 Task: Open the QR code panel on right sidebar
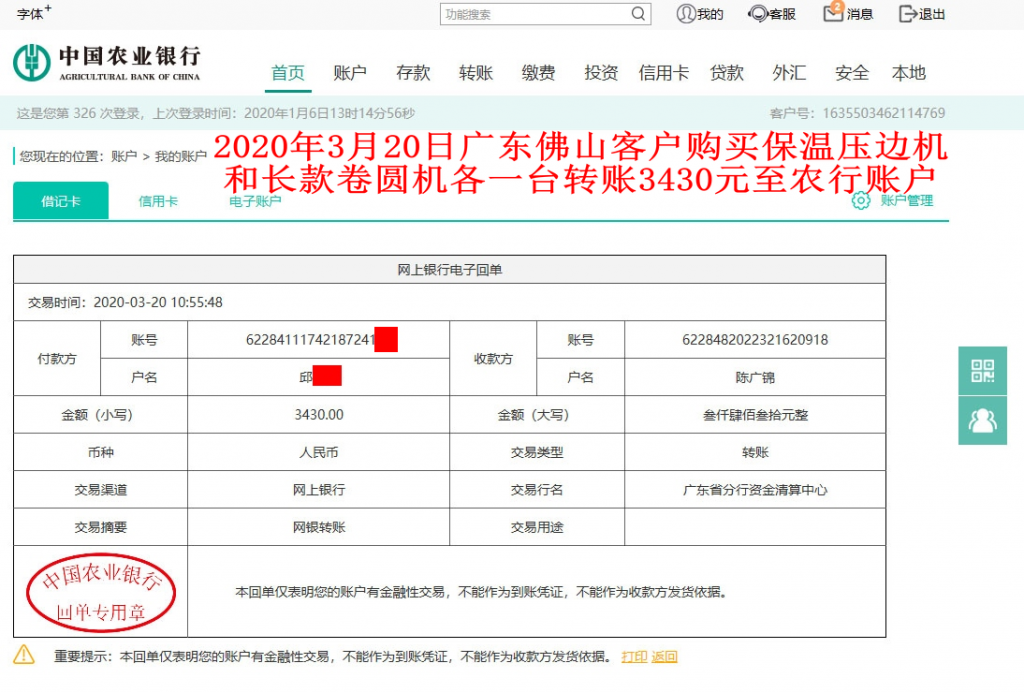pos(983,370)
